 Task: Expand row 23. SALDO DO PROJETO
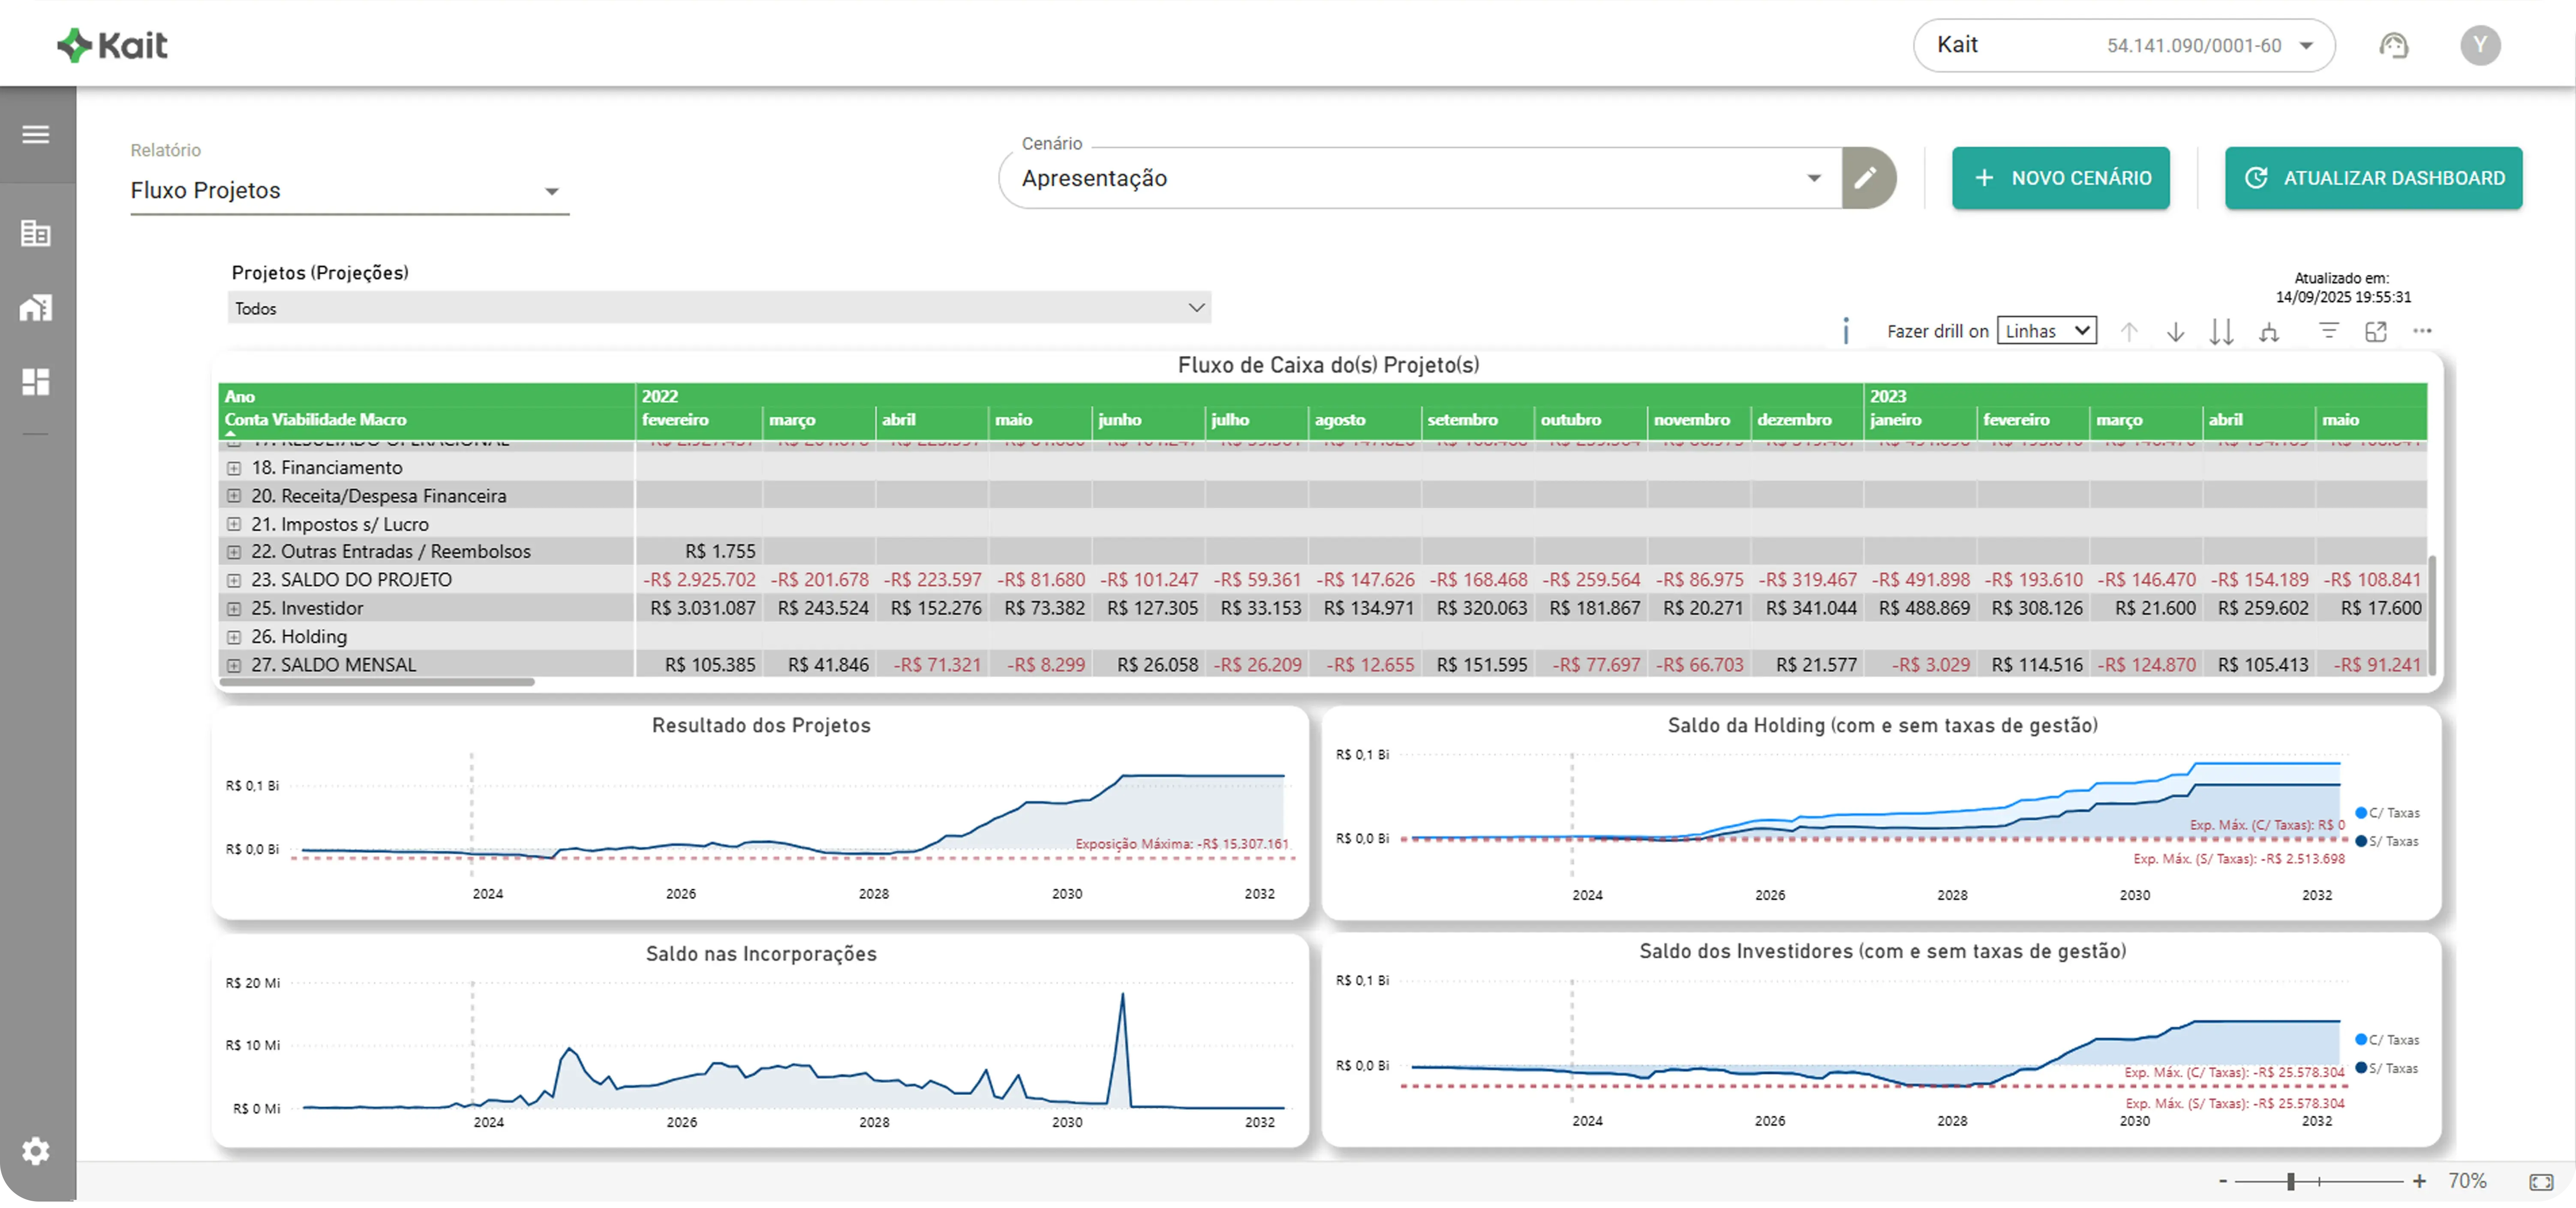(234, 580)
